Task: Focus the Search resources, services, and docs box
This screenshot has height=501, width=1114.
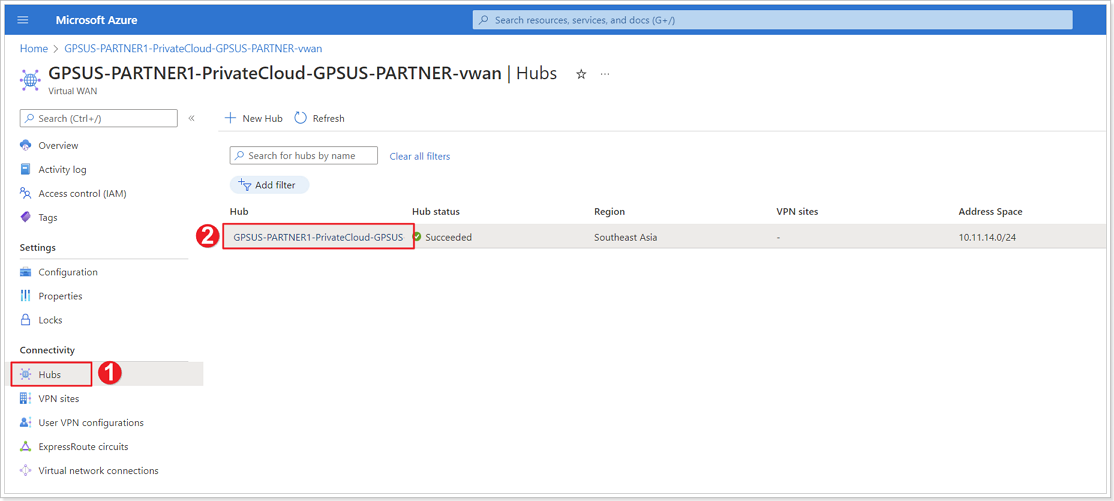Action: pyautogui.click(x=772, y=20)
